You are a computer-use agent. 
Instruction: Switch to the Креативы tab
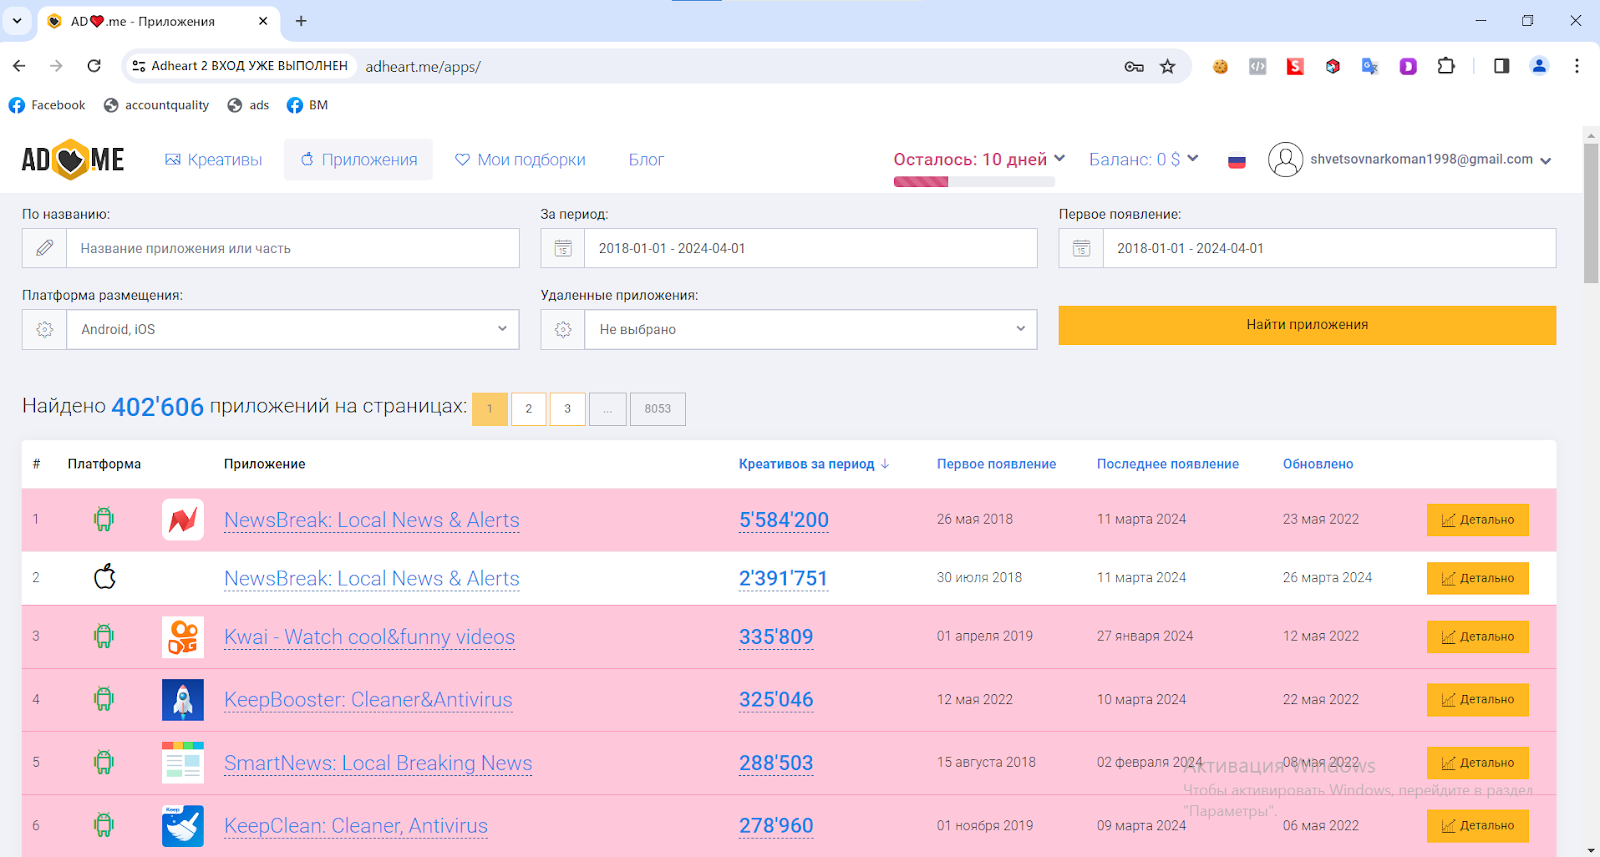tap(214, 160)
